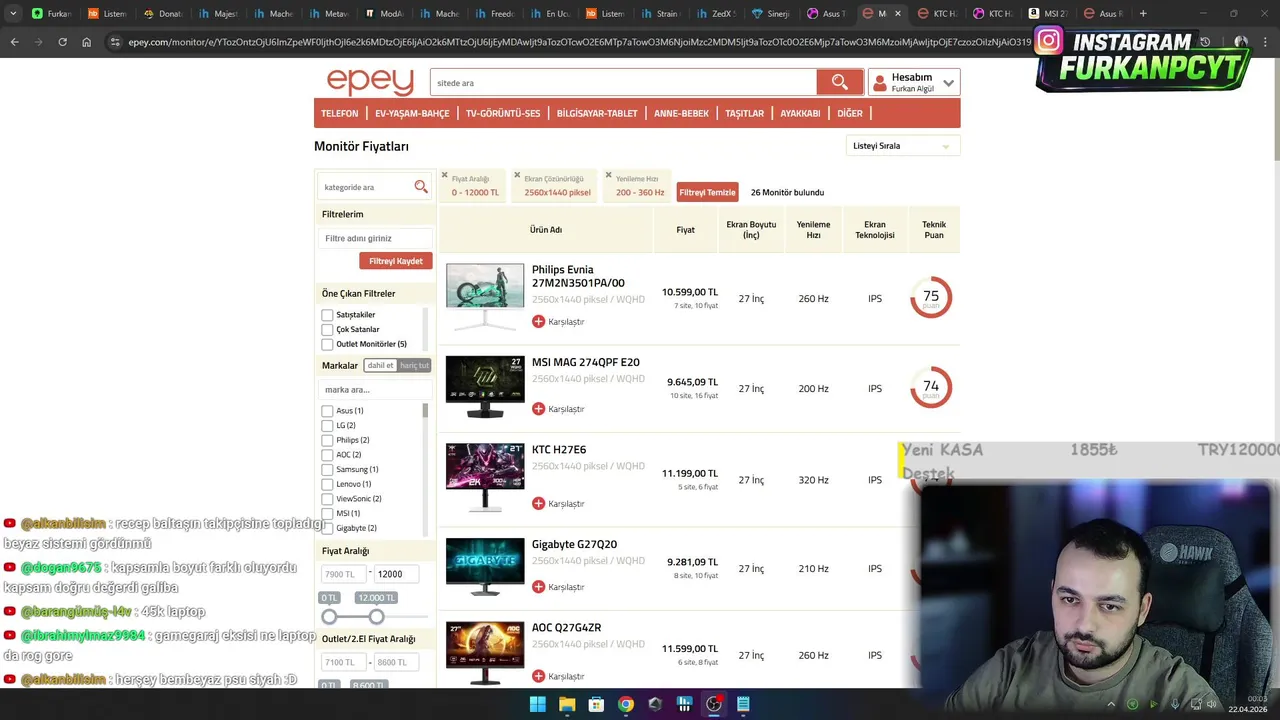Click the browser home icon
1280x720 pixels.
[86, 42]
